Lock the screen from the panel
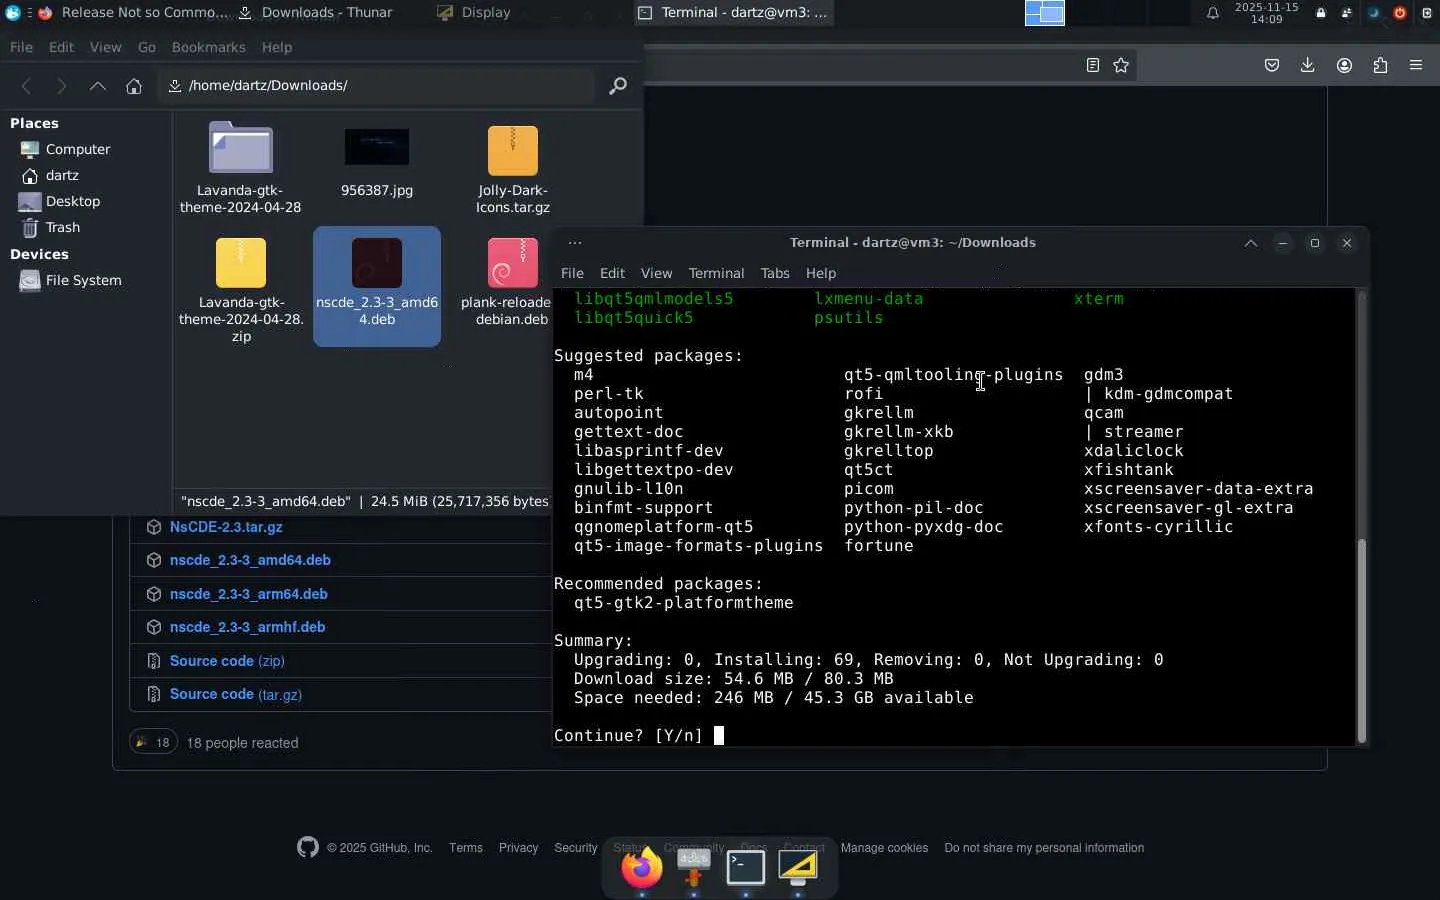The image size is (1440, 900). [x=1321, y=13]
